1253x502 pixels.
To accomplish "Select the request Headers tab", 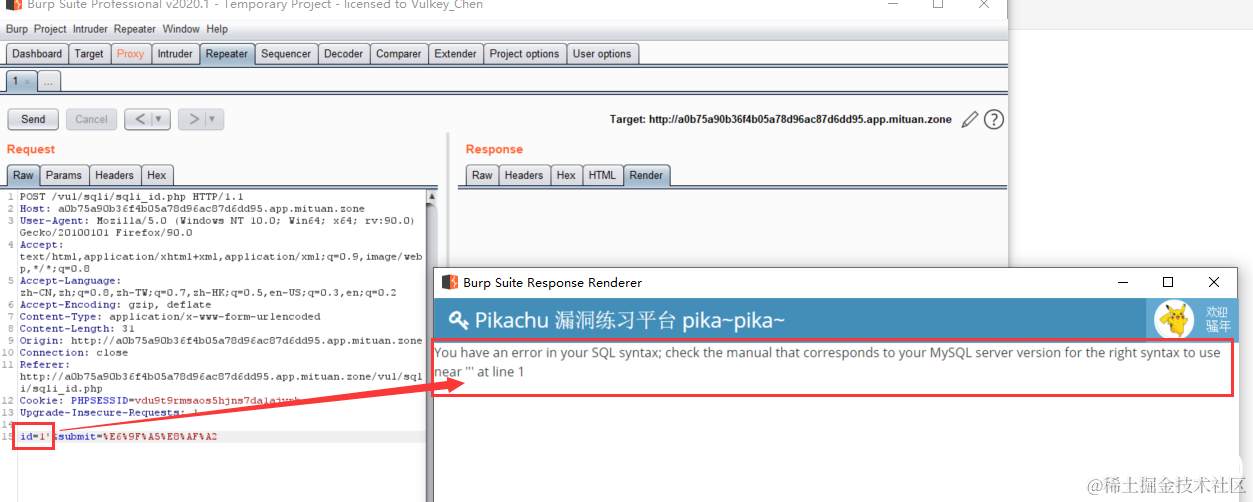I will pos(115,175).
